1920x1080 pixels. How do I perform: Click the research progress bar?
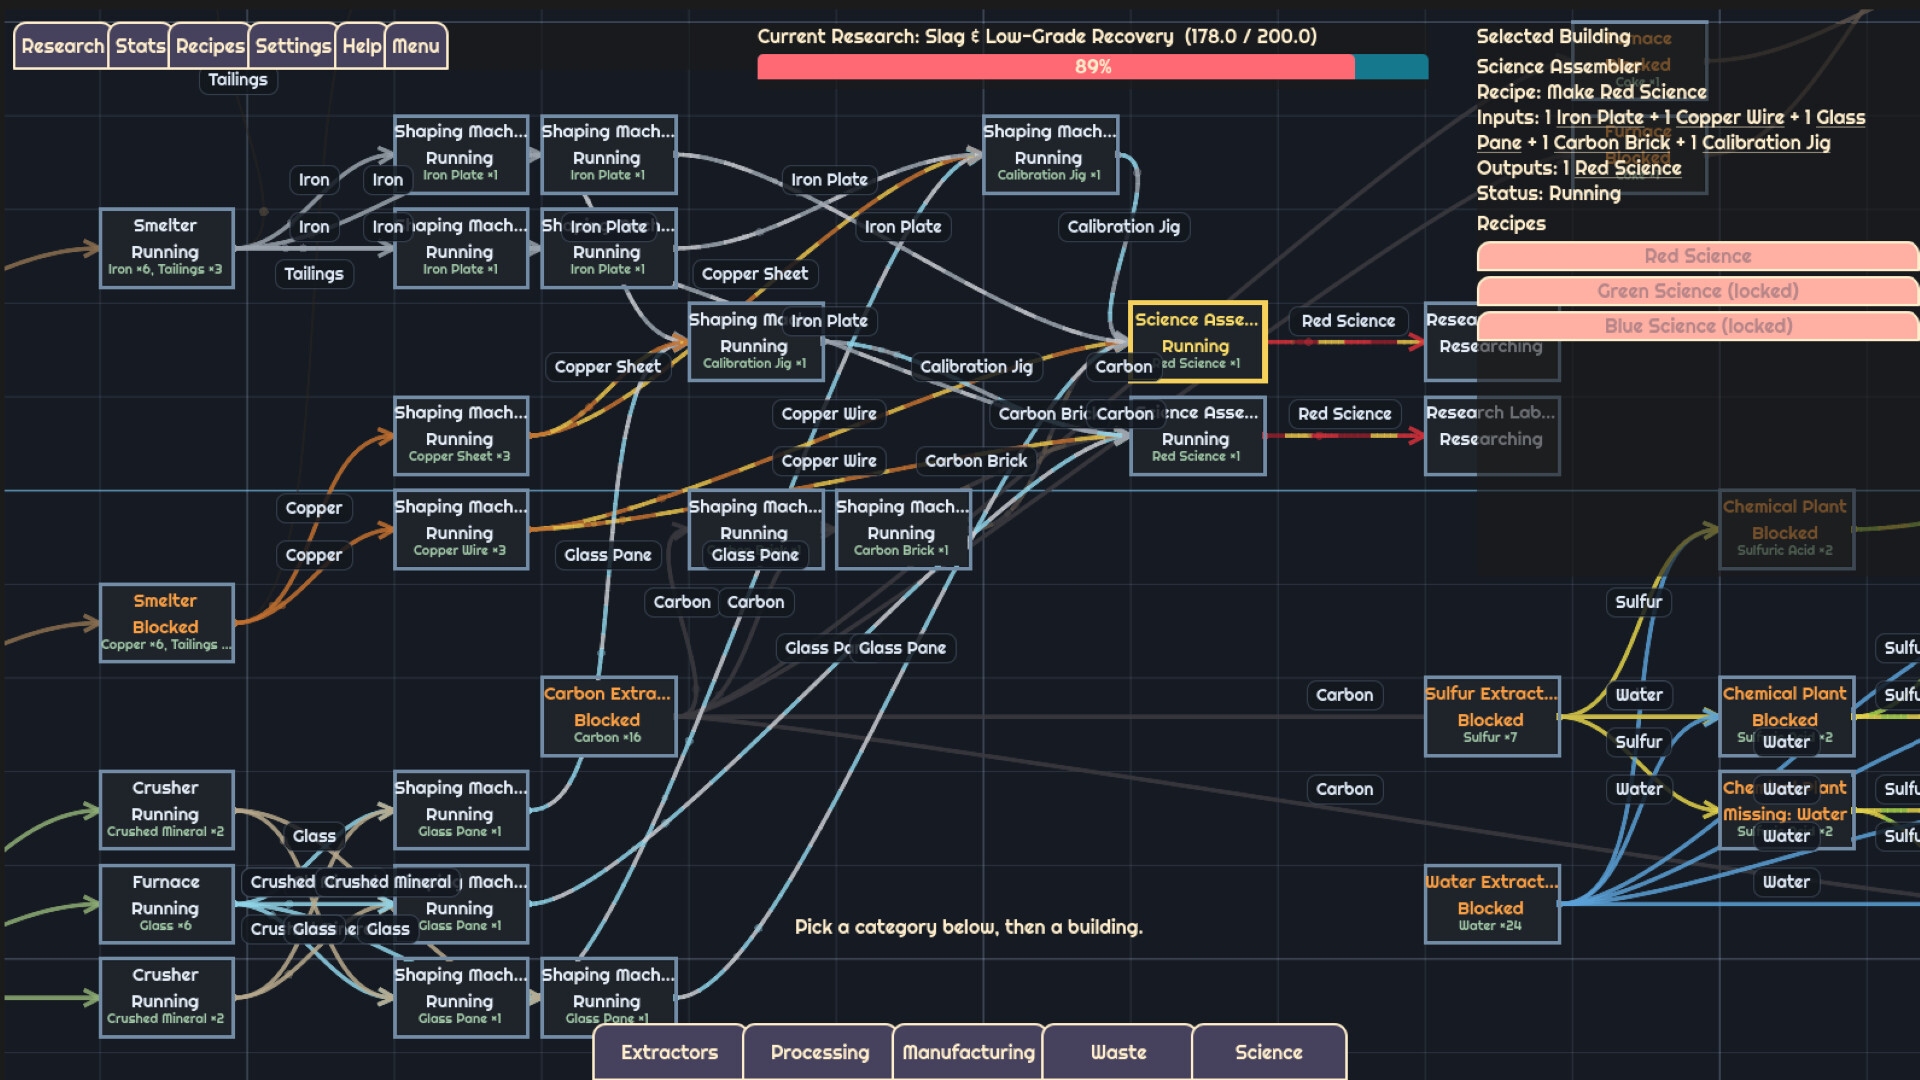pyautogui.click(x=1092, y=67)
